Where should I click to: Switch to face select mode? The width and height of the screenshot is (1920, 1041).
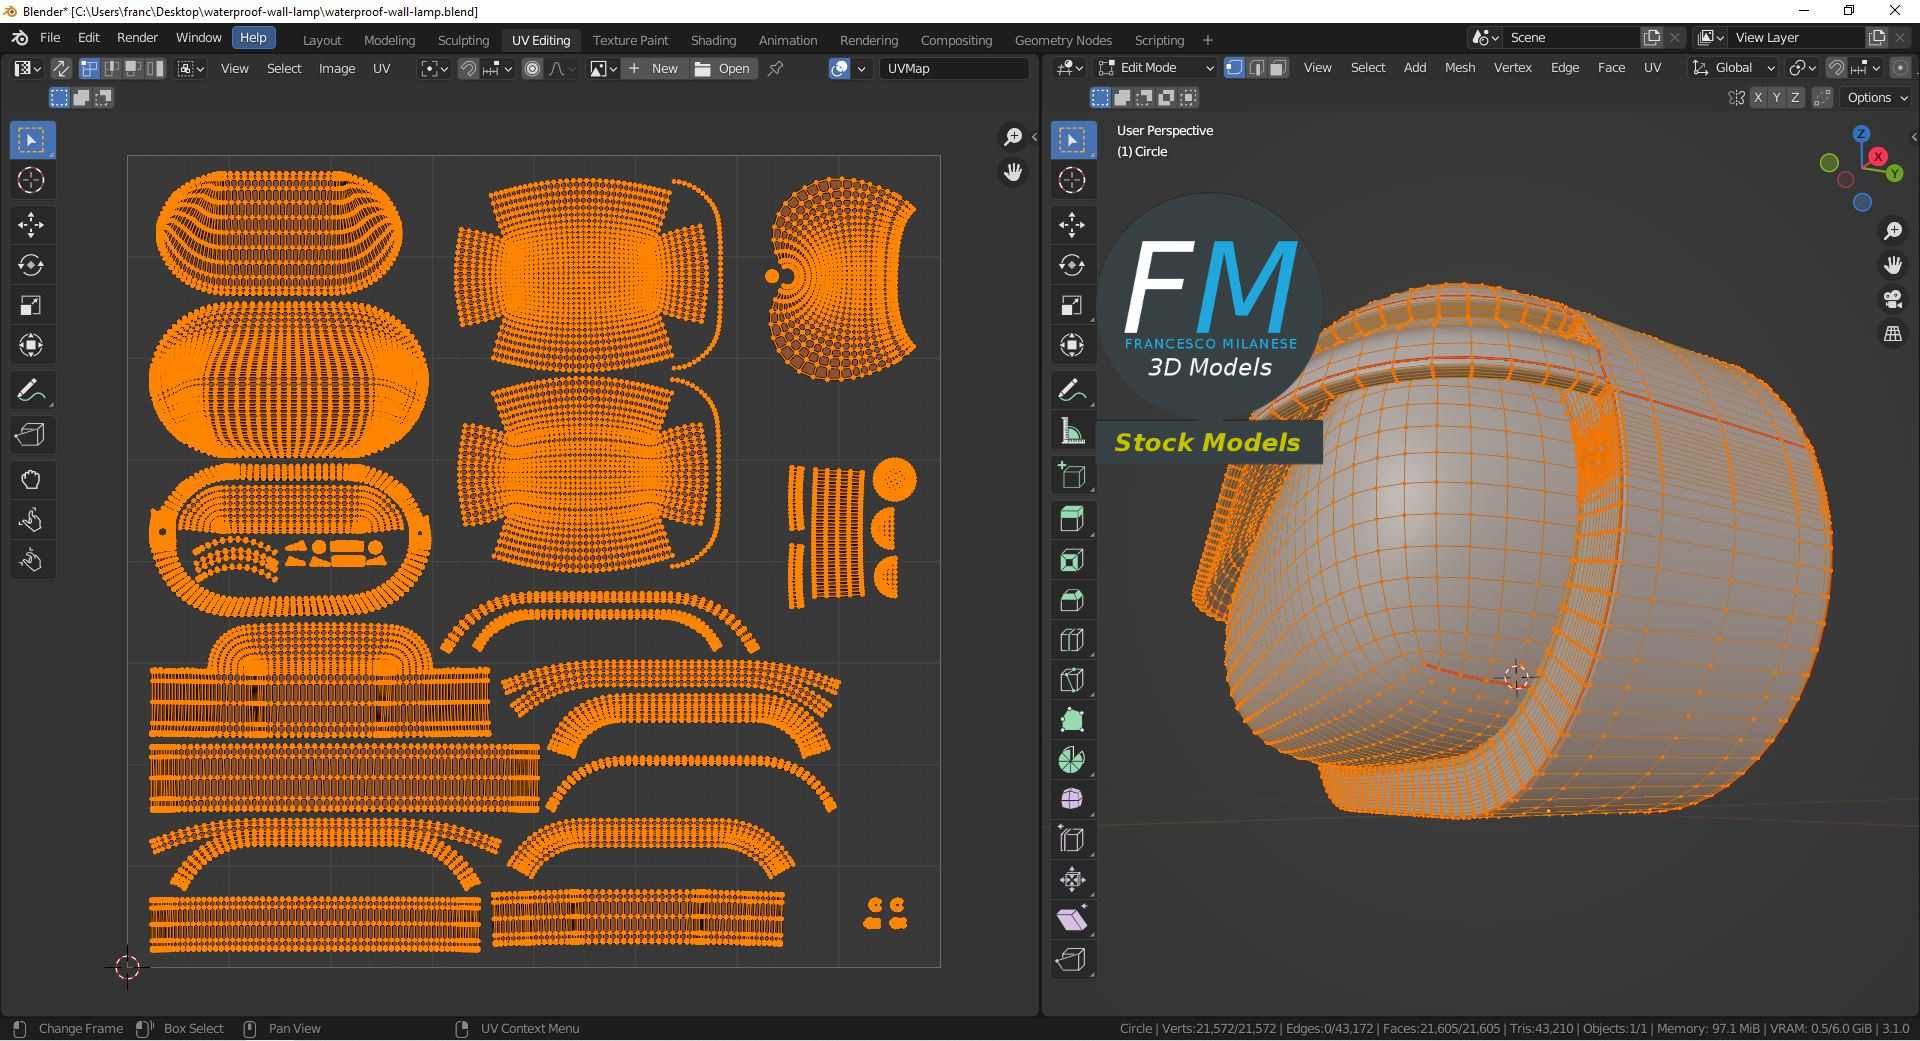point(1278,68)
